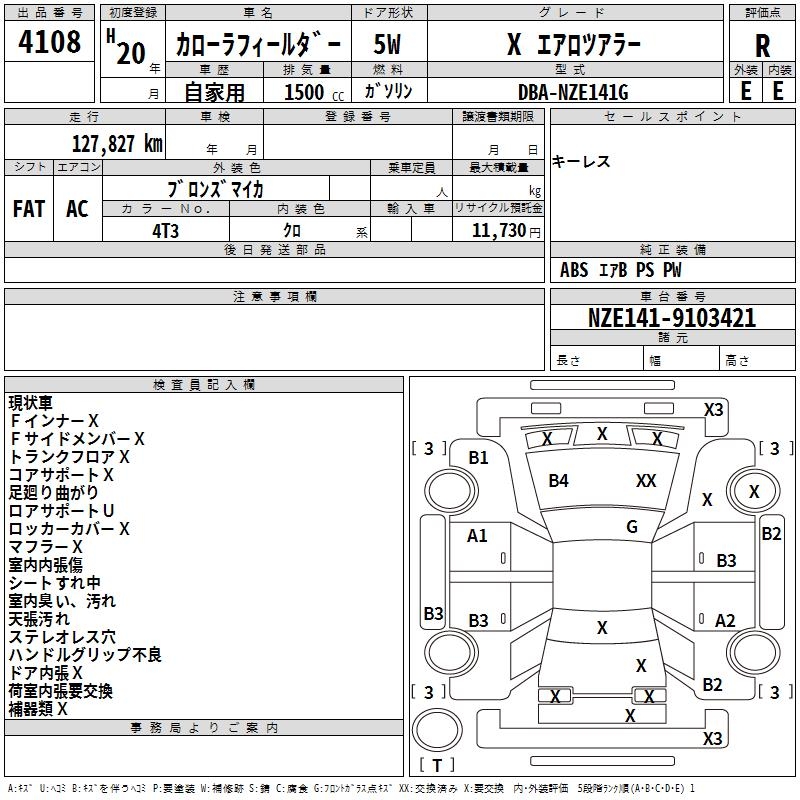Click the DBA-NZE141G model code
This screenshot has width=800, height=800.
pyautogui.click(x=573, y=92)
